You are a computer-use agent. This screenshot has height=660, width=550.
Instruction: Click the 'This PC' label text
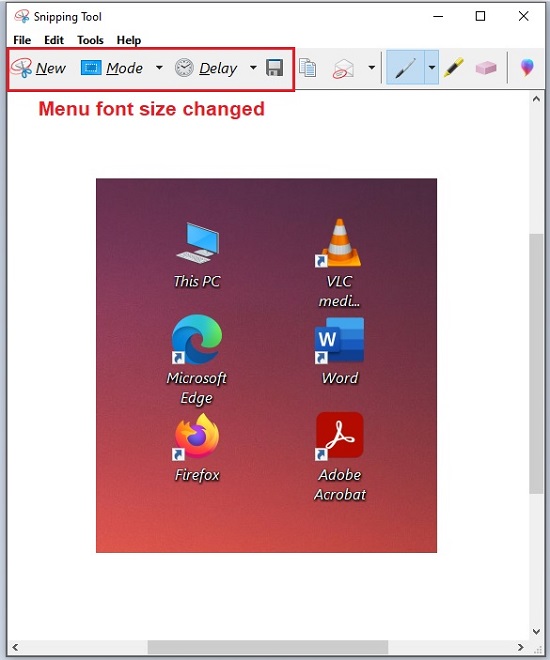(x=197, y=281)
